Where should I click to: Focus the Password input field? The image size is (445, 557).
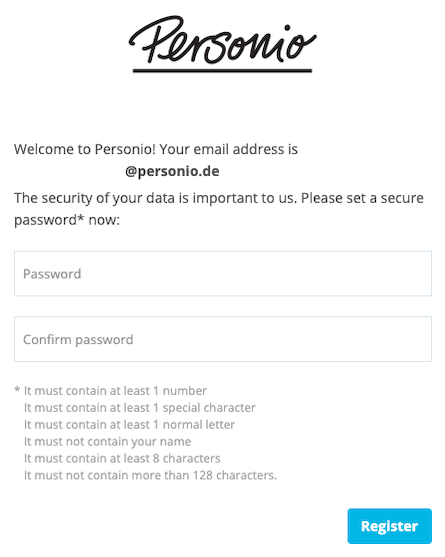click(x=223, y=274)
